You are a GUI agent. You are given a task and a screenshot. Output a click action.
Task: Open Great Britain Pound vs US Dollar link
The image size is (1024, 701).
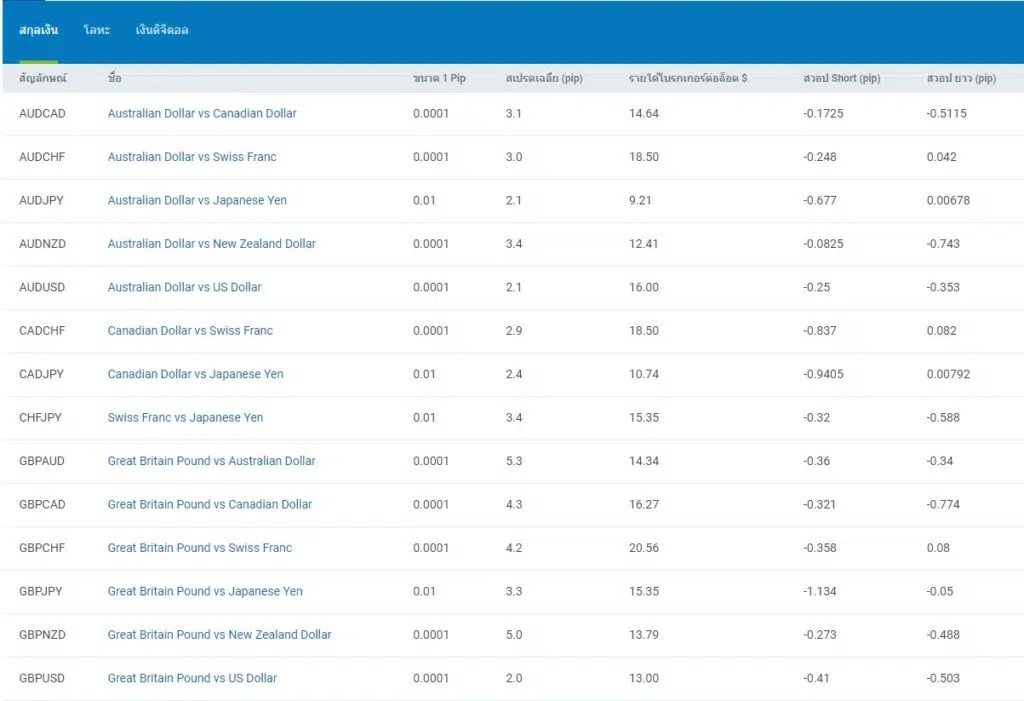click(192, 678)
